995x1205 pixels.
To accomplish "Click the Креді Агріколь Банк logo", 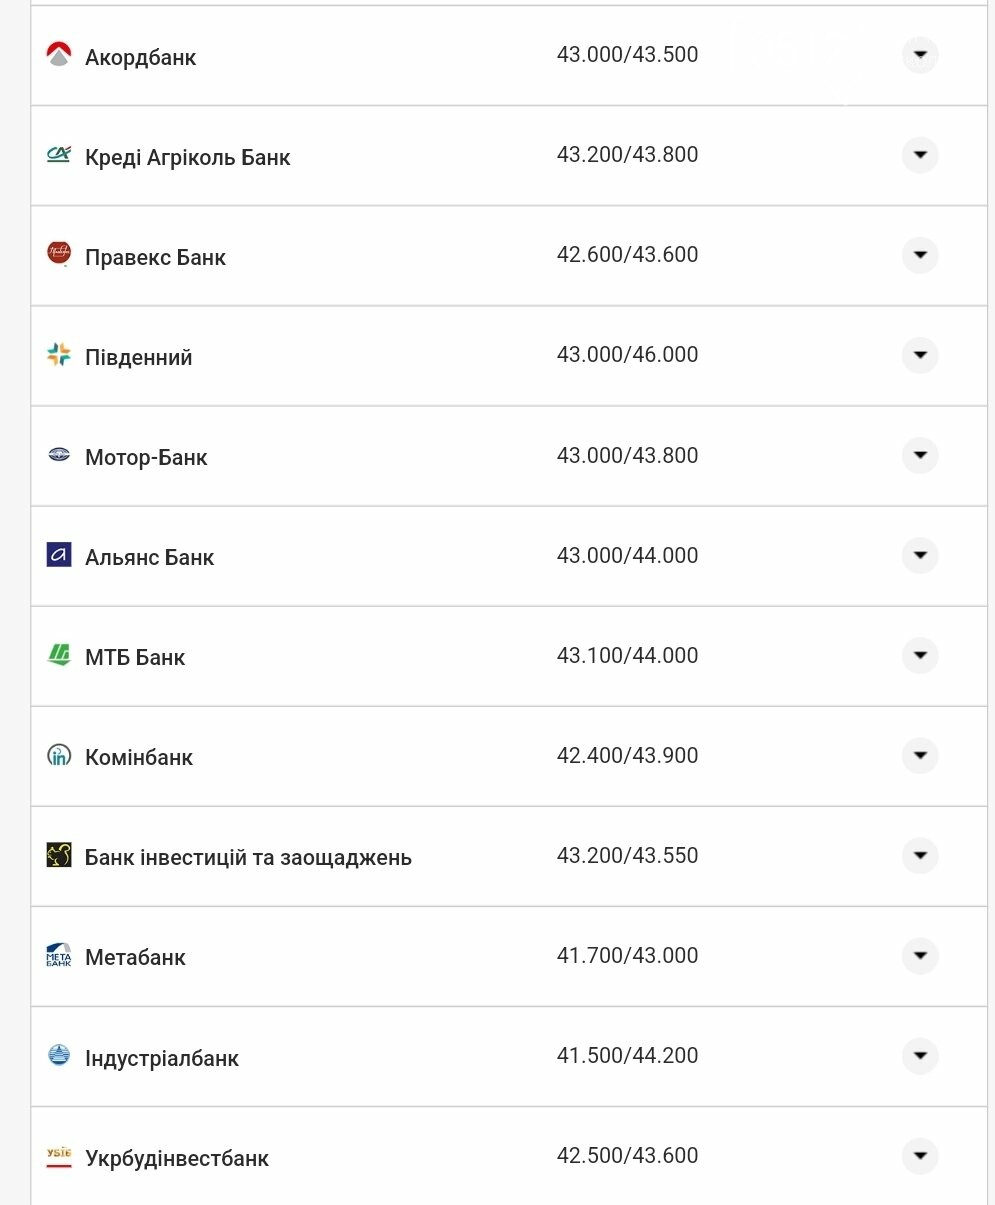I will [59, 155].
